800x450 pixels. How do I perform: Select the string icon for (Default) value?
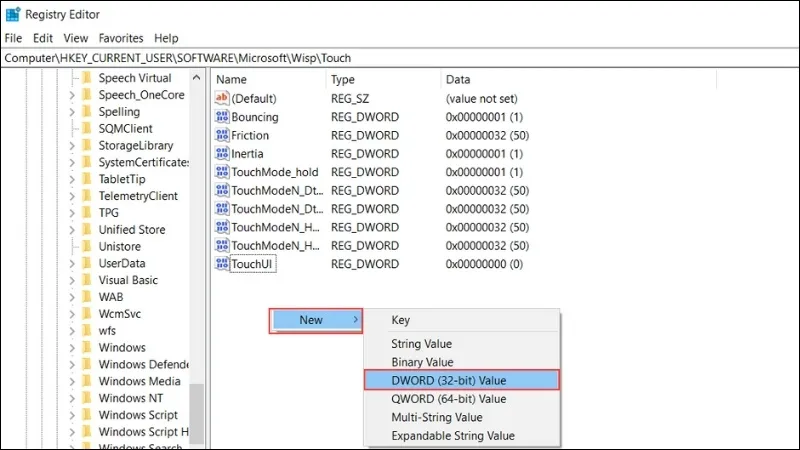[222, 99]
